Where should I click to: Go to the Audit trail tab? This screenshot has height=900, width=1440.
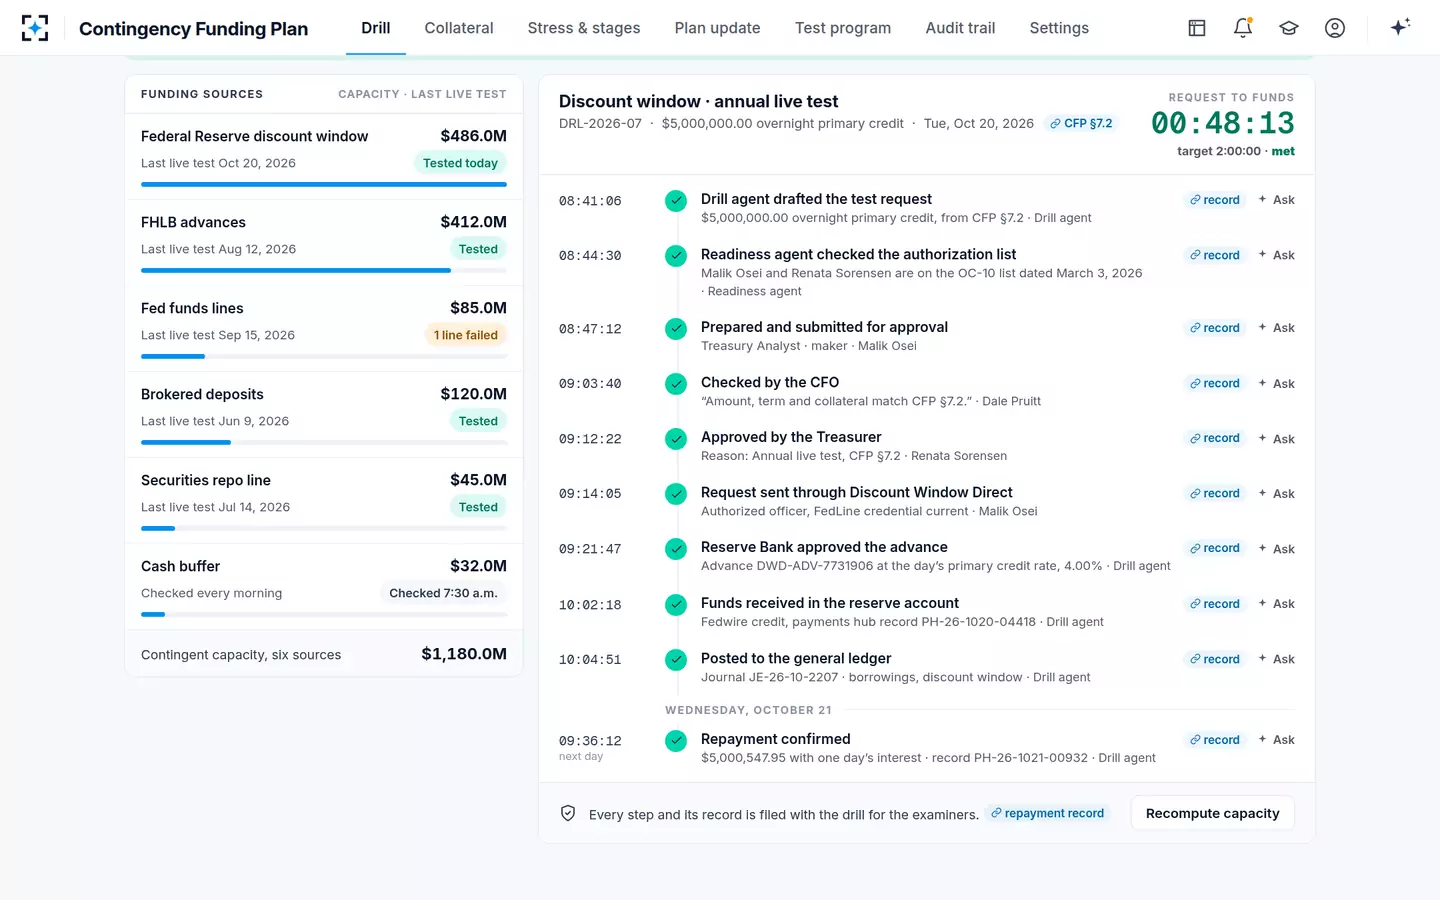960,28
